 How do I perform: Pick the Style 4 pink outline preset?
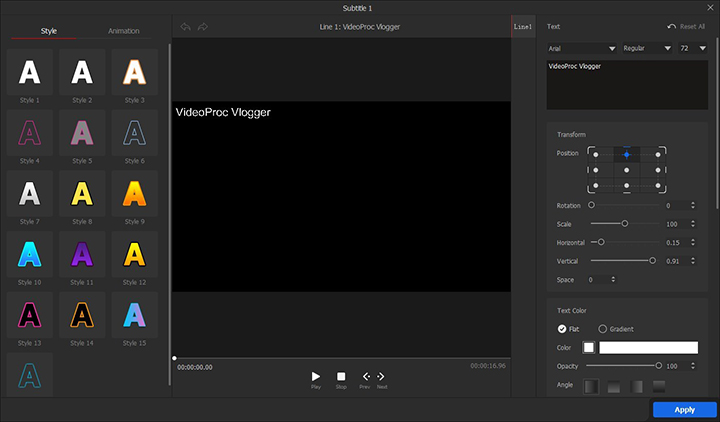(29, 133)
